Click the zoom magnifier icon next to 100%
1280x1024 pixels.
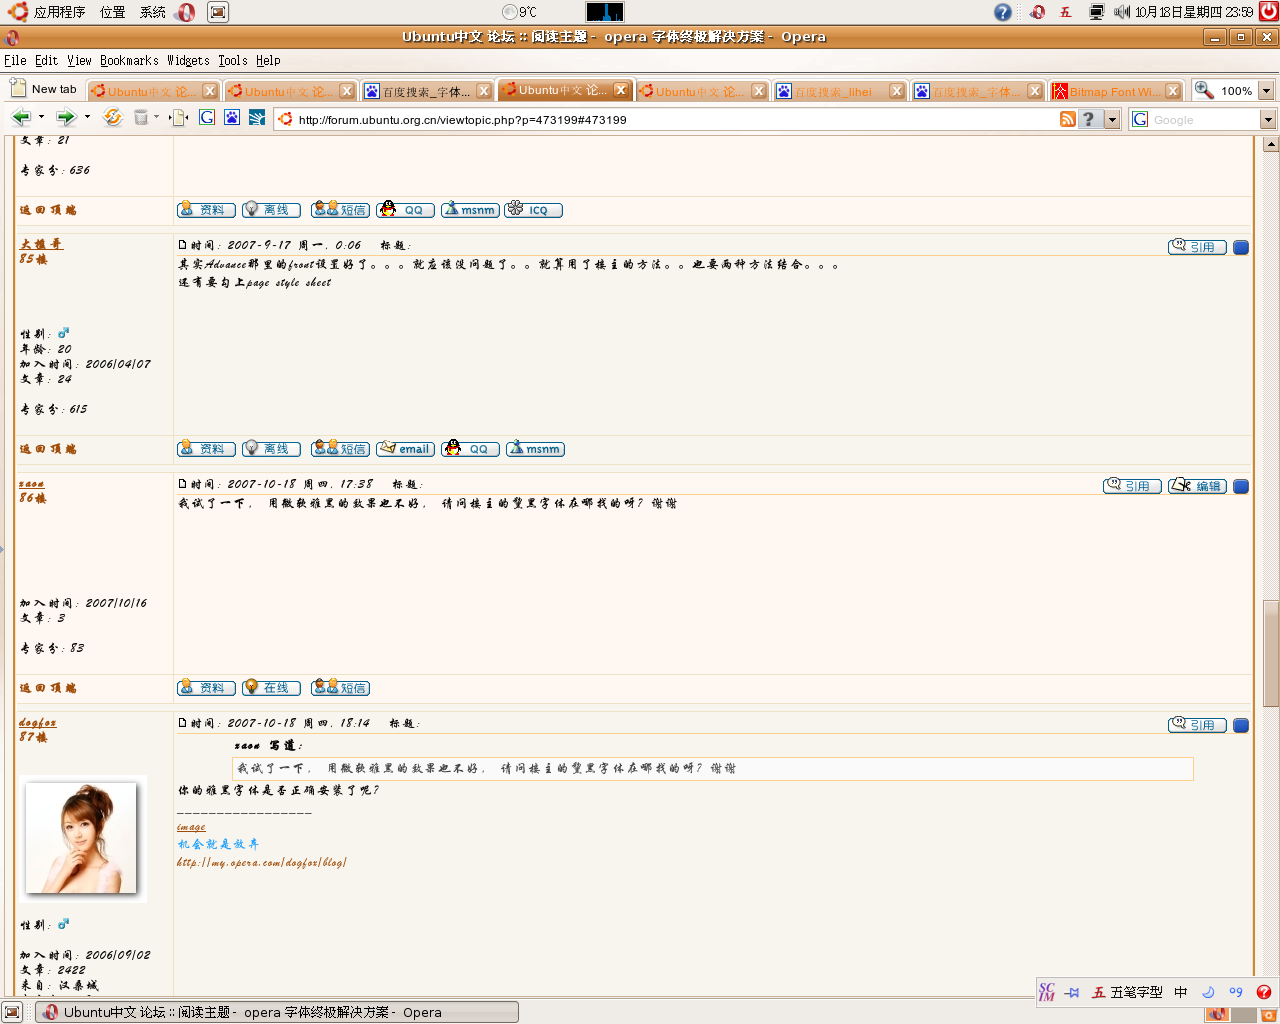coord(1204,90)
